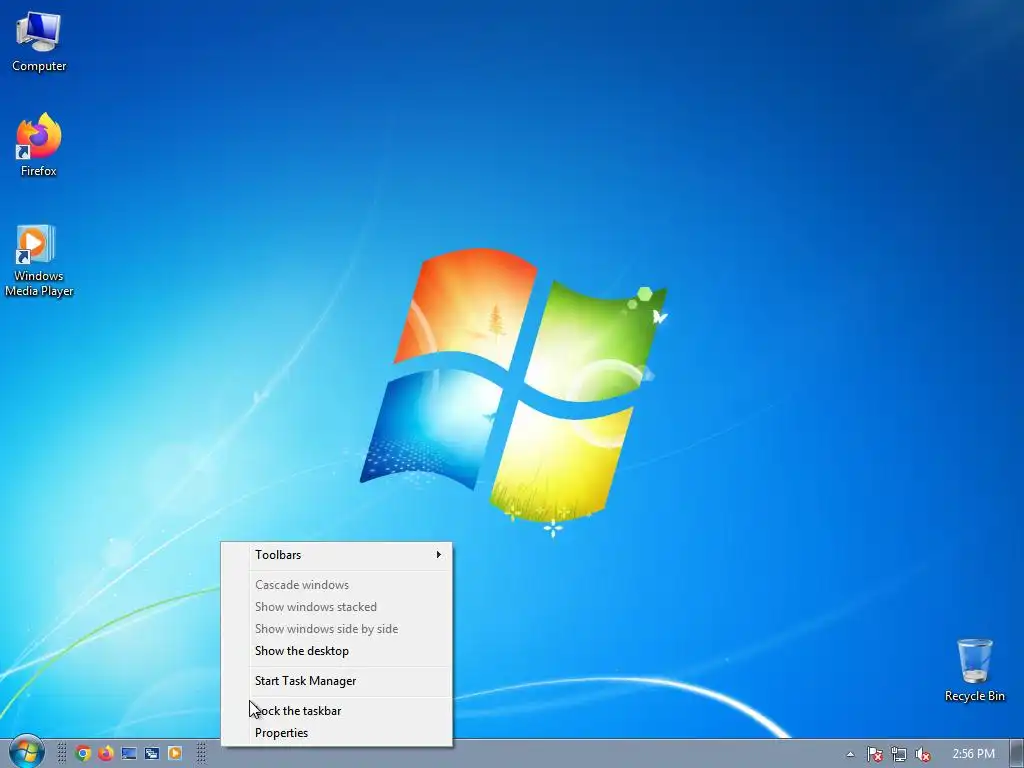The image size is (1024, 768).
Task: Click the taskbar grip handle after Media Player
Action: click(201, 754)
